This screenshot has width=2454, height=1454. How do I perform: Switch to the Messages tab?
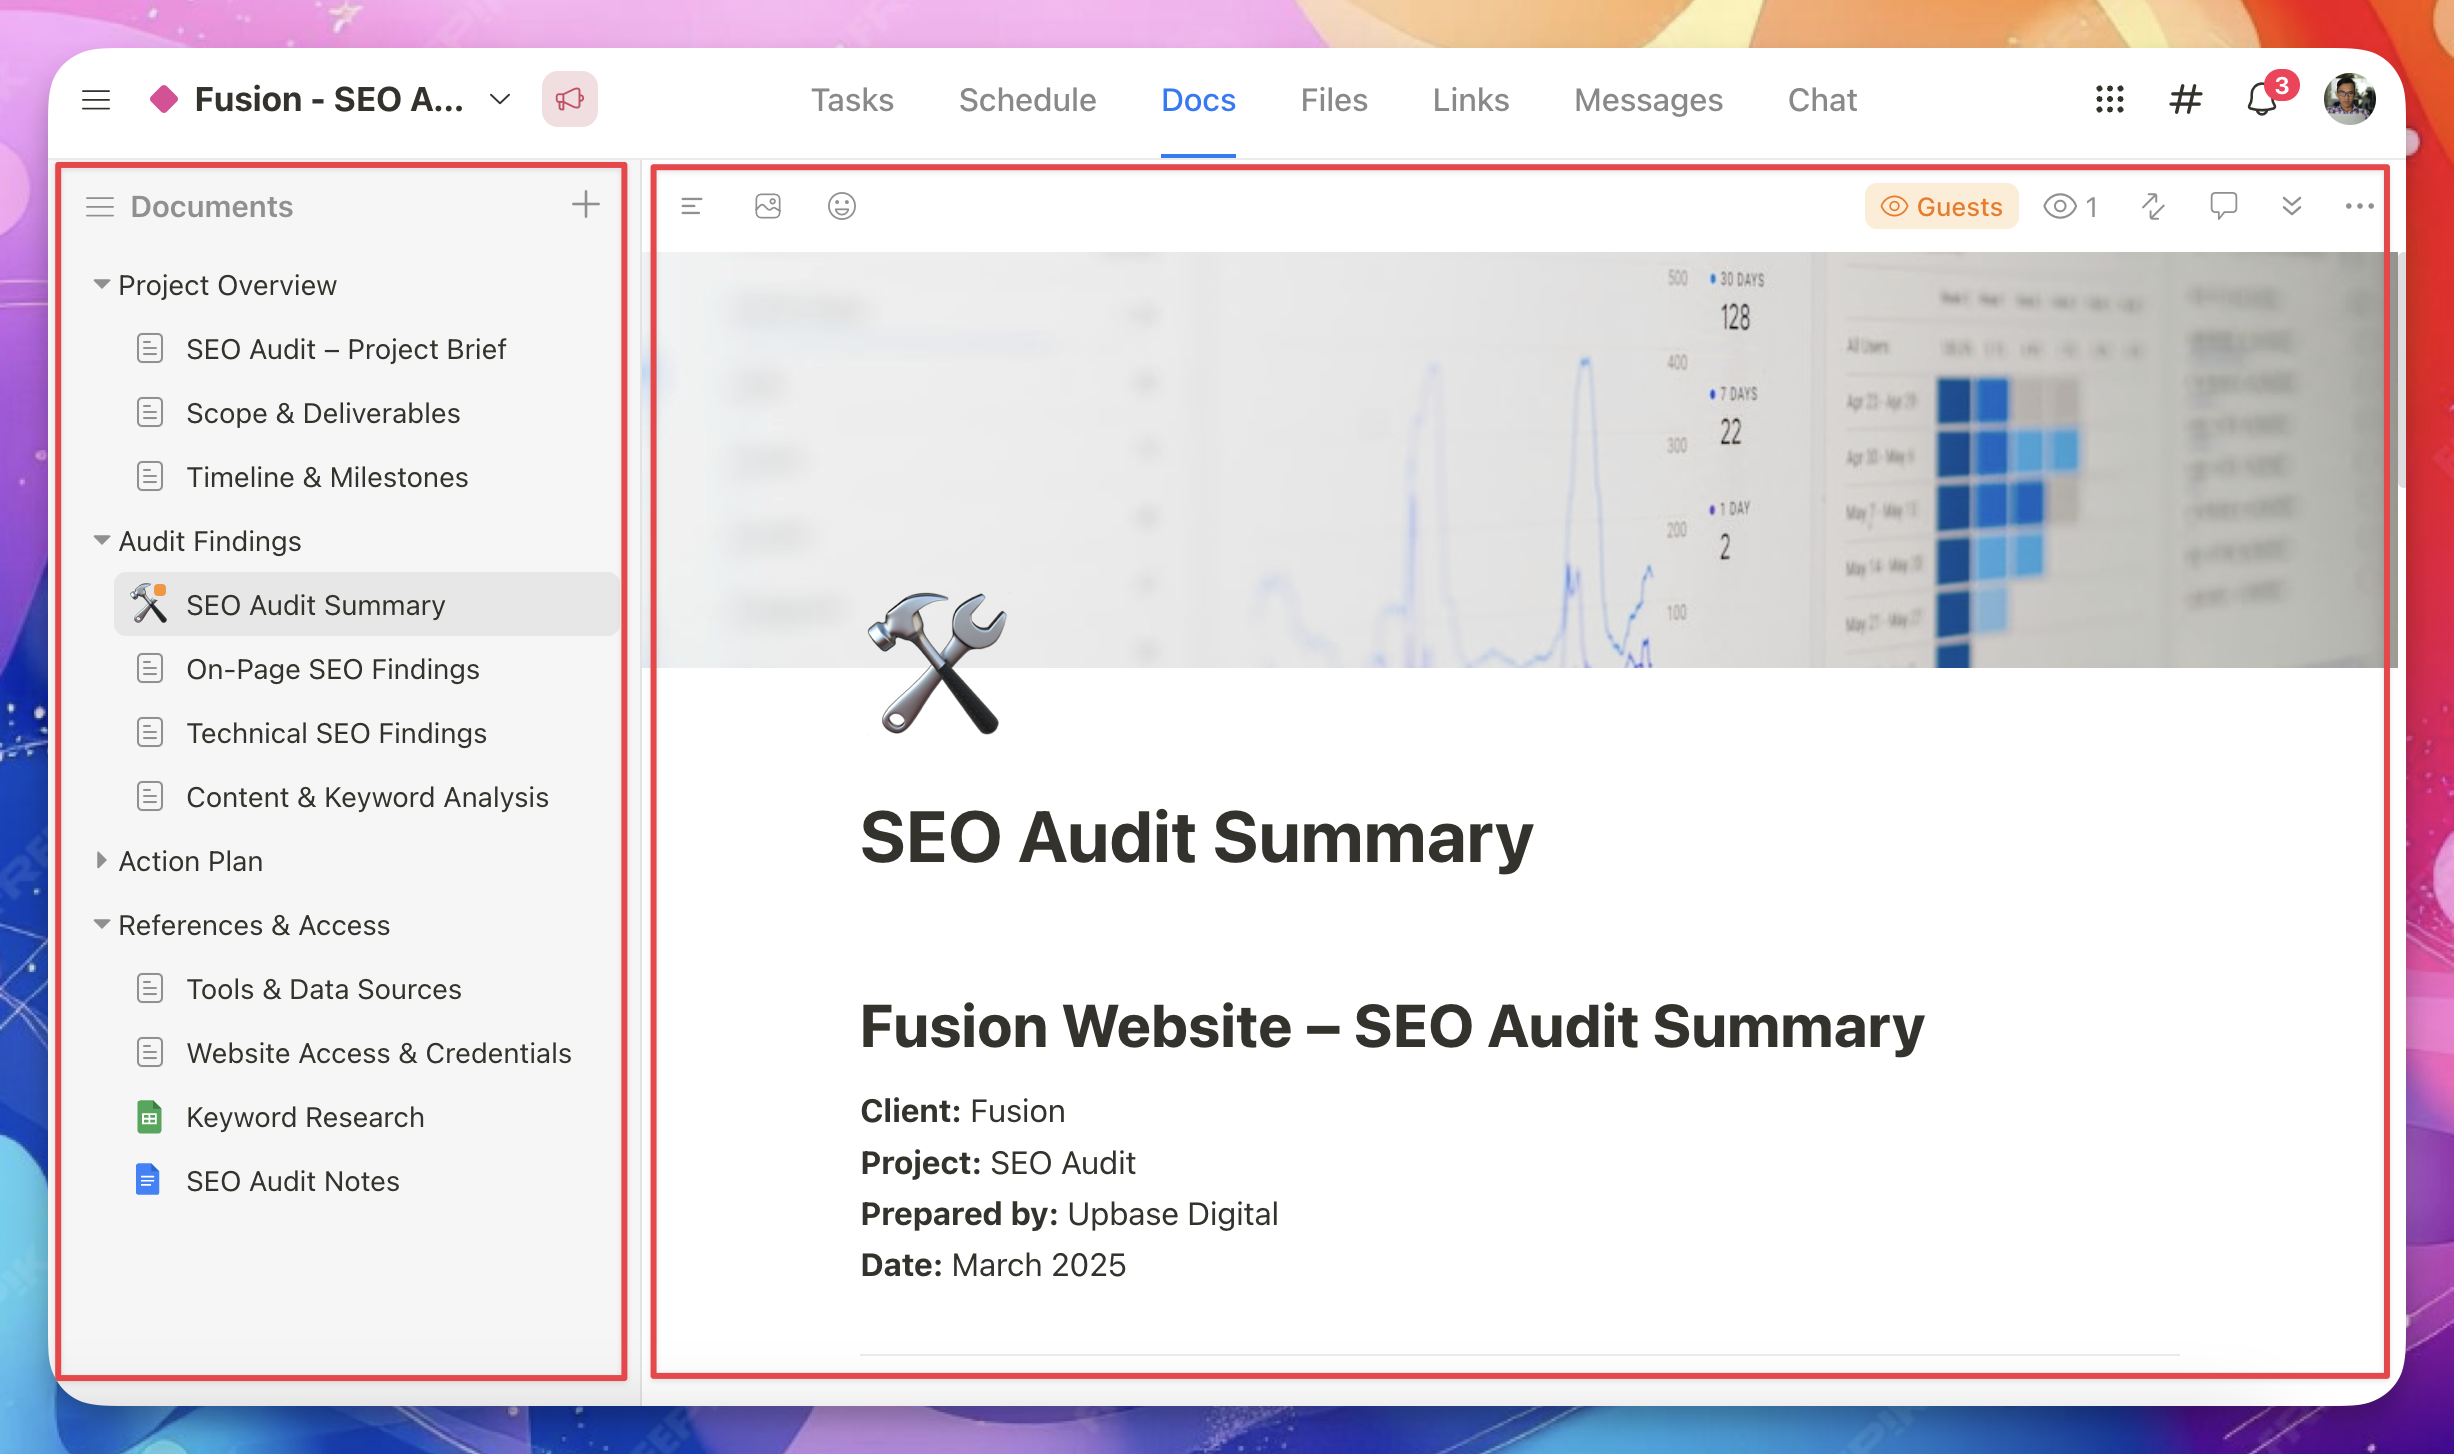[x=1648, y=100]
